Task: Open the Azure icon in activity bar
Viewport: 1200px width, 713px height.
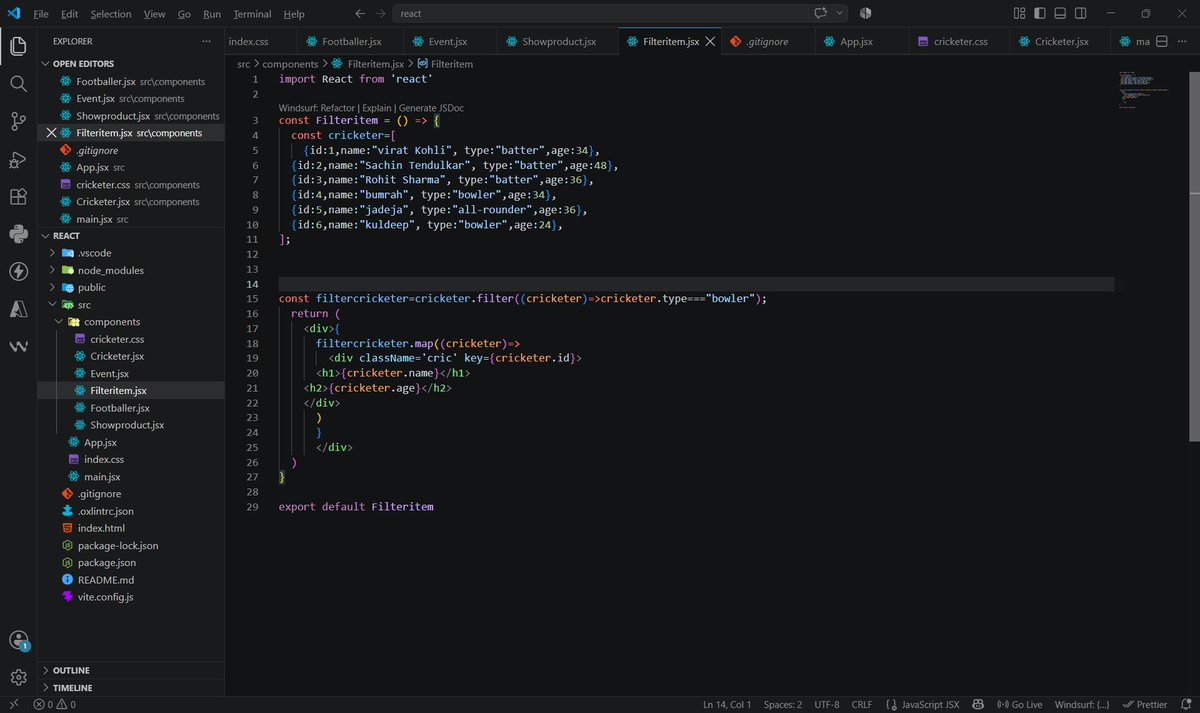Action: coord(18,309)
